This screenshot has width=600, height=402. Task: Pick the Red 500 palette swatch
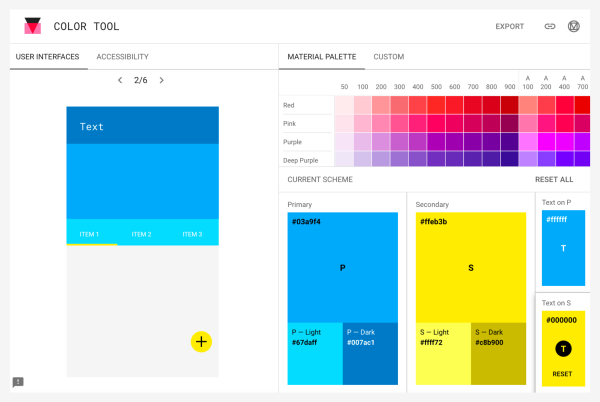[436, 105]
